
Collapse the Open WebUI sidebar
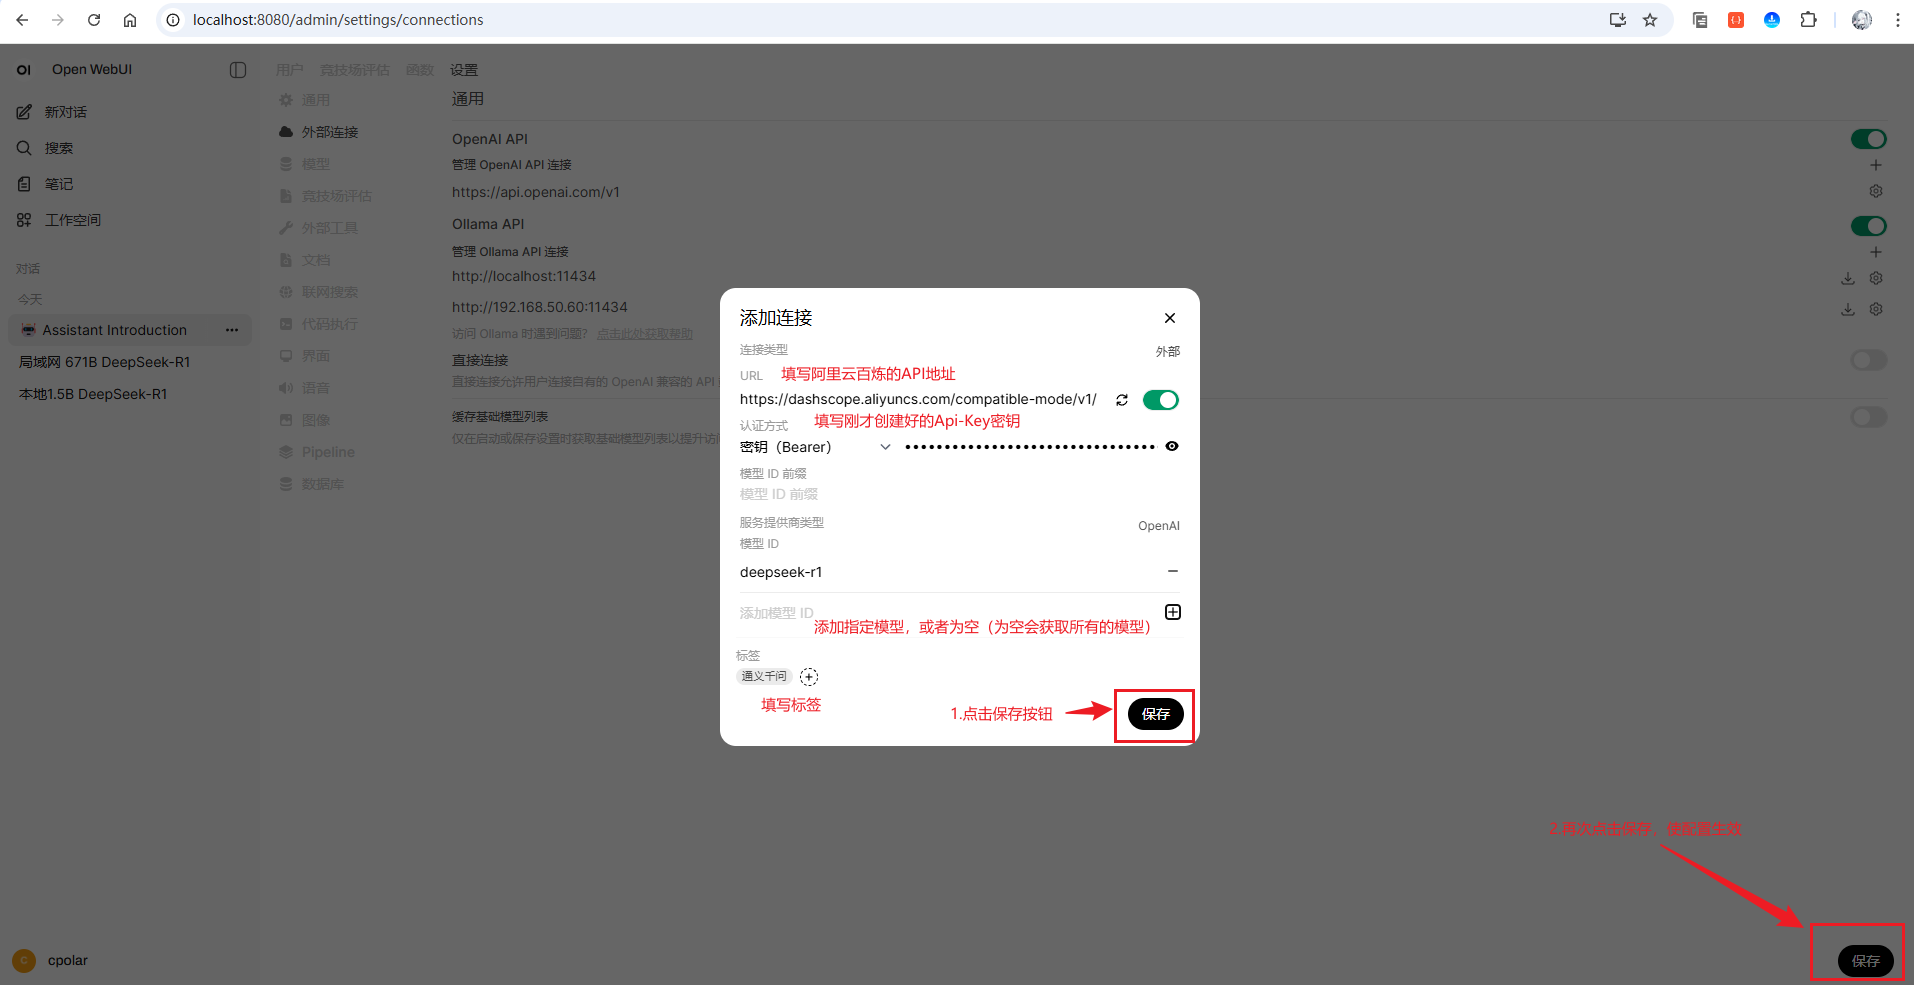coord(238,70)
